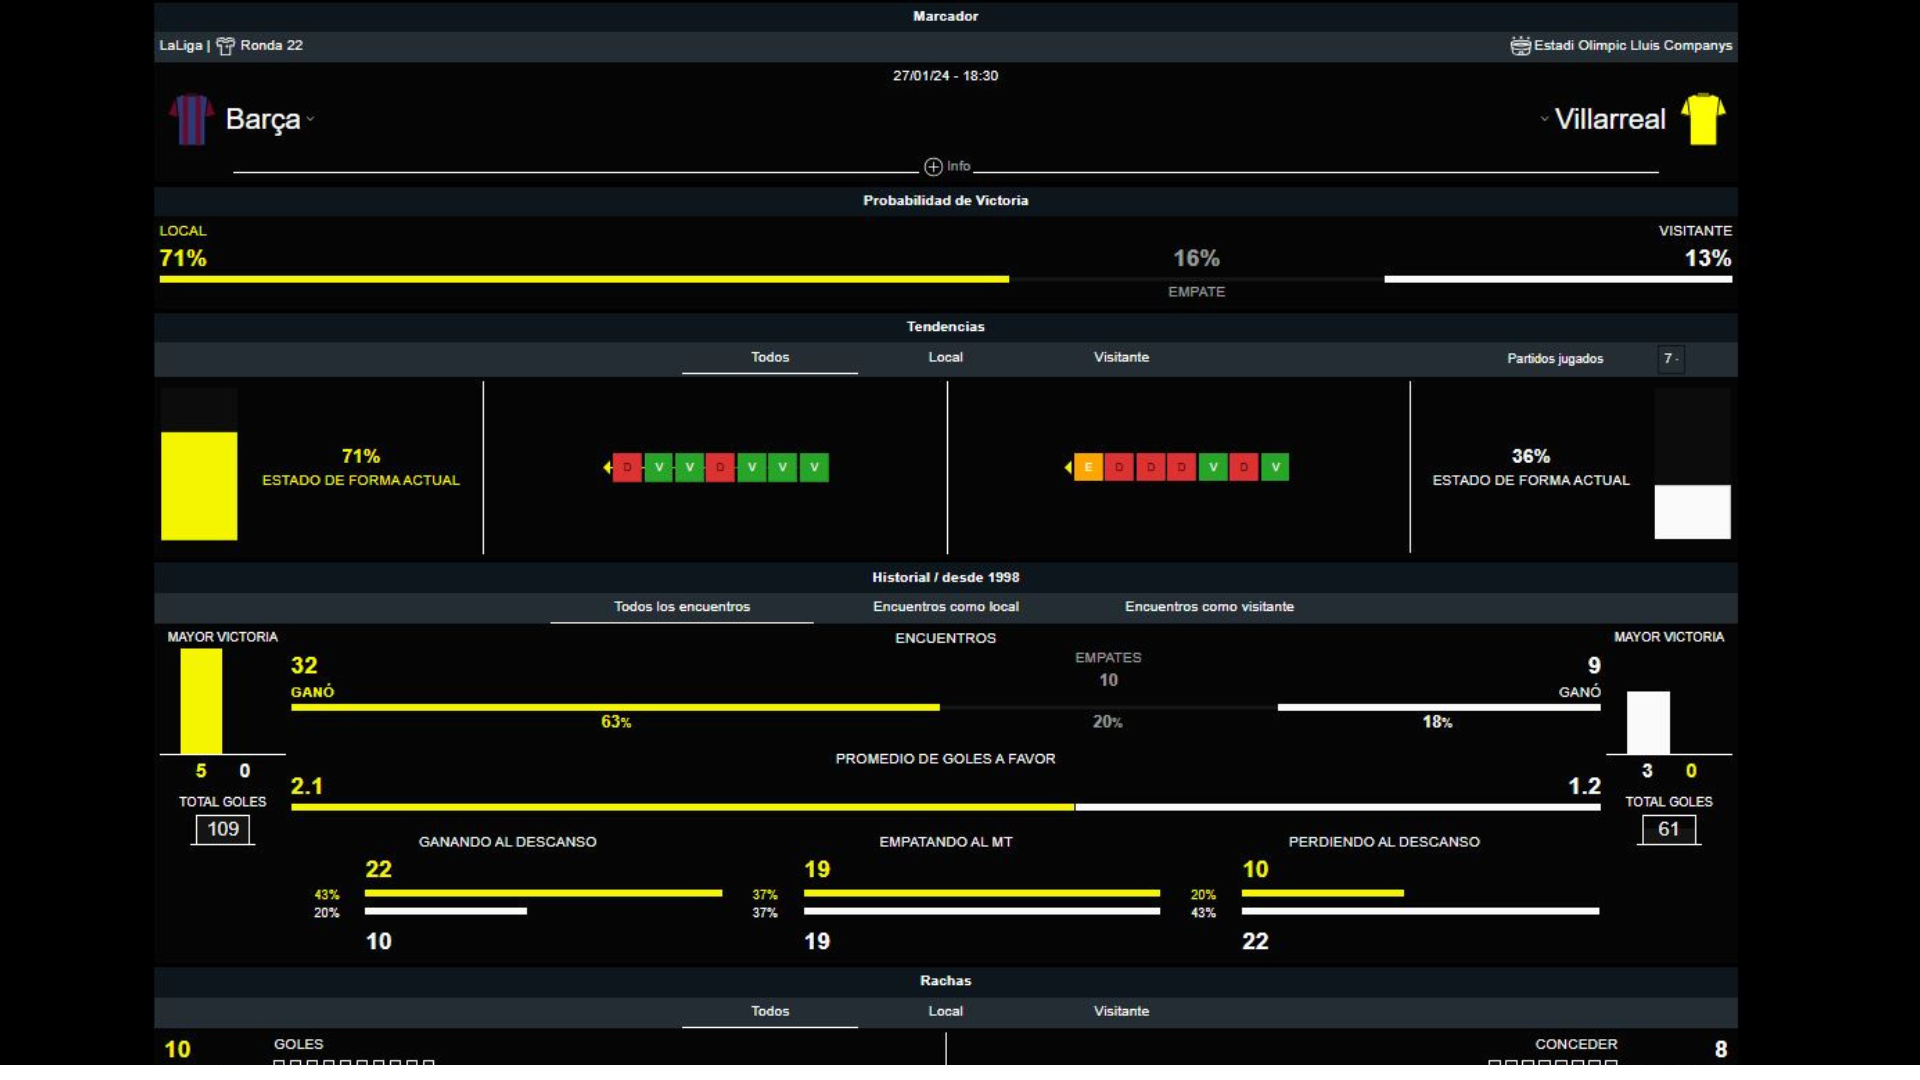Image resolution: width=1920 pixels, height=1080 pixels.
Task: Click the match date 27/01/24 - 18:30
Action: coord(945,76)
